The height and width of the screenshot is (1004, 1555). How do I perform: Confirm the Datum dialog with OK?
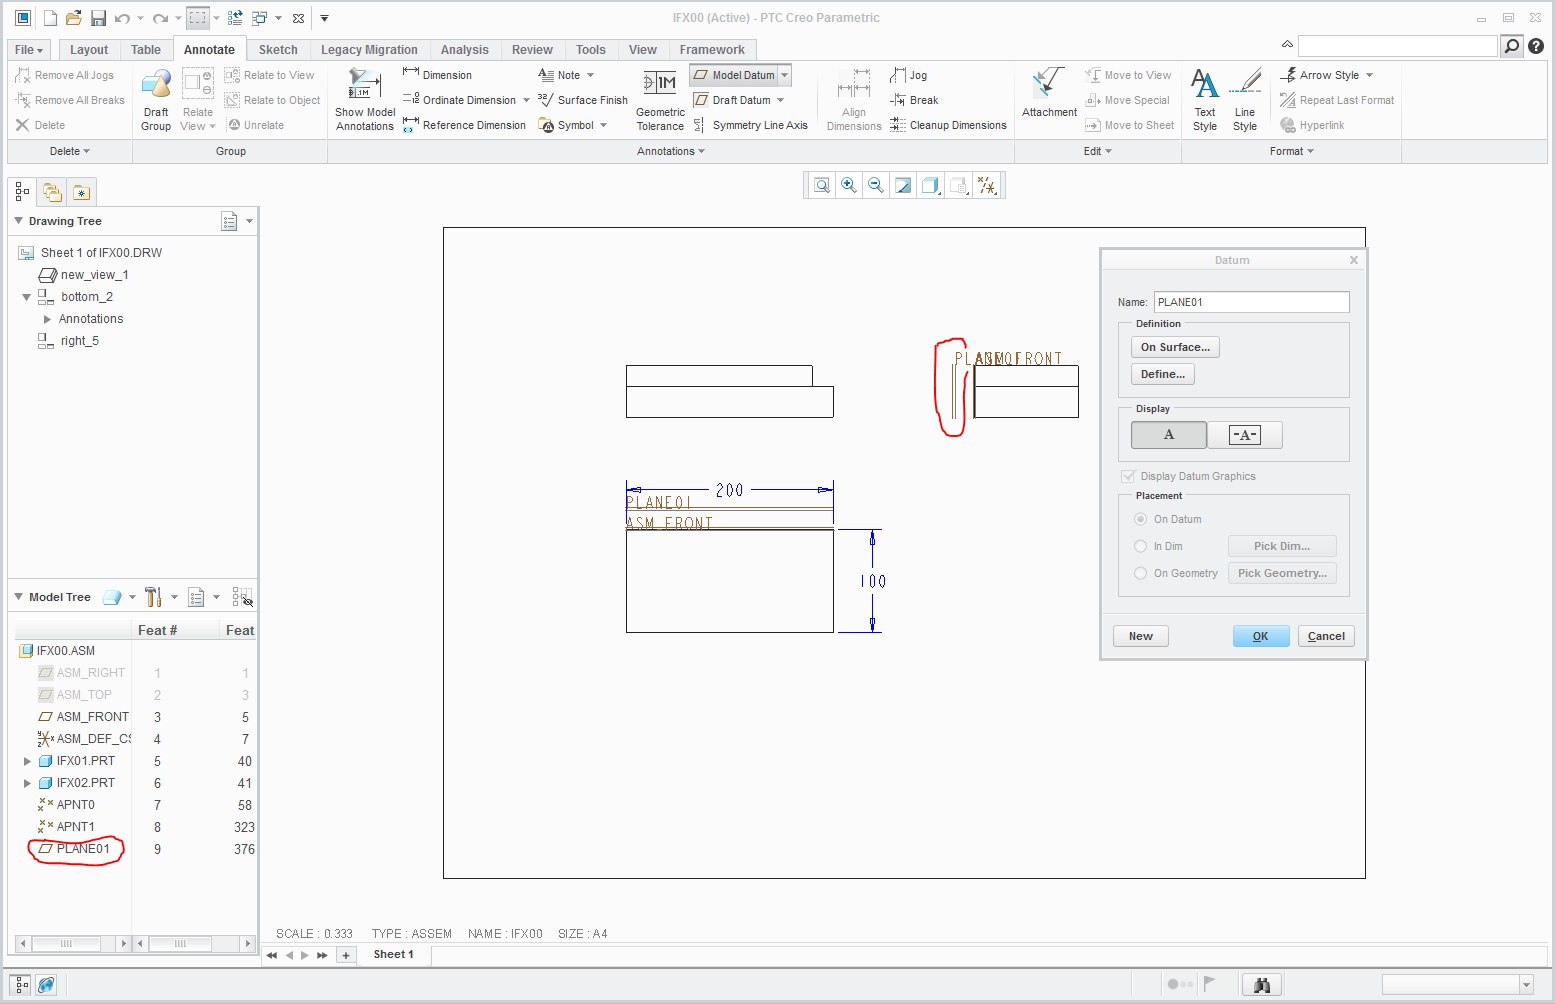click(1260, 636)
